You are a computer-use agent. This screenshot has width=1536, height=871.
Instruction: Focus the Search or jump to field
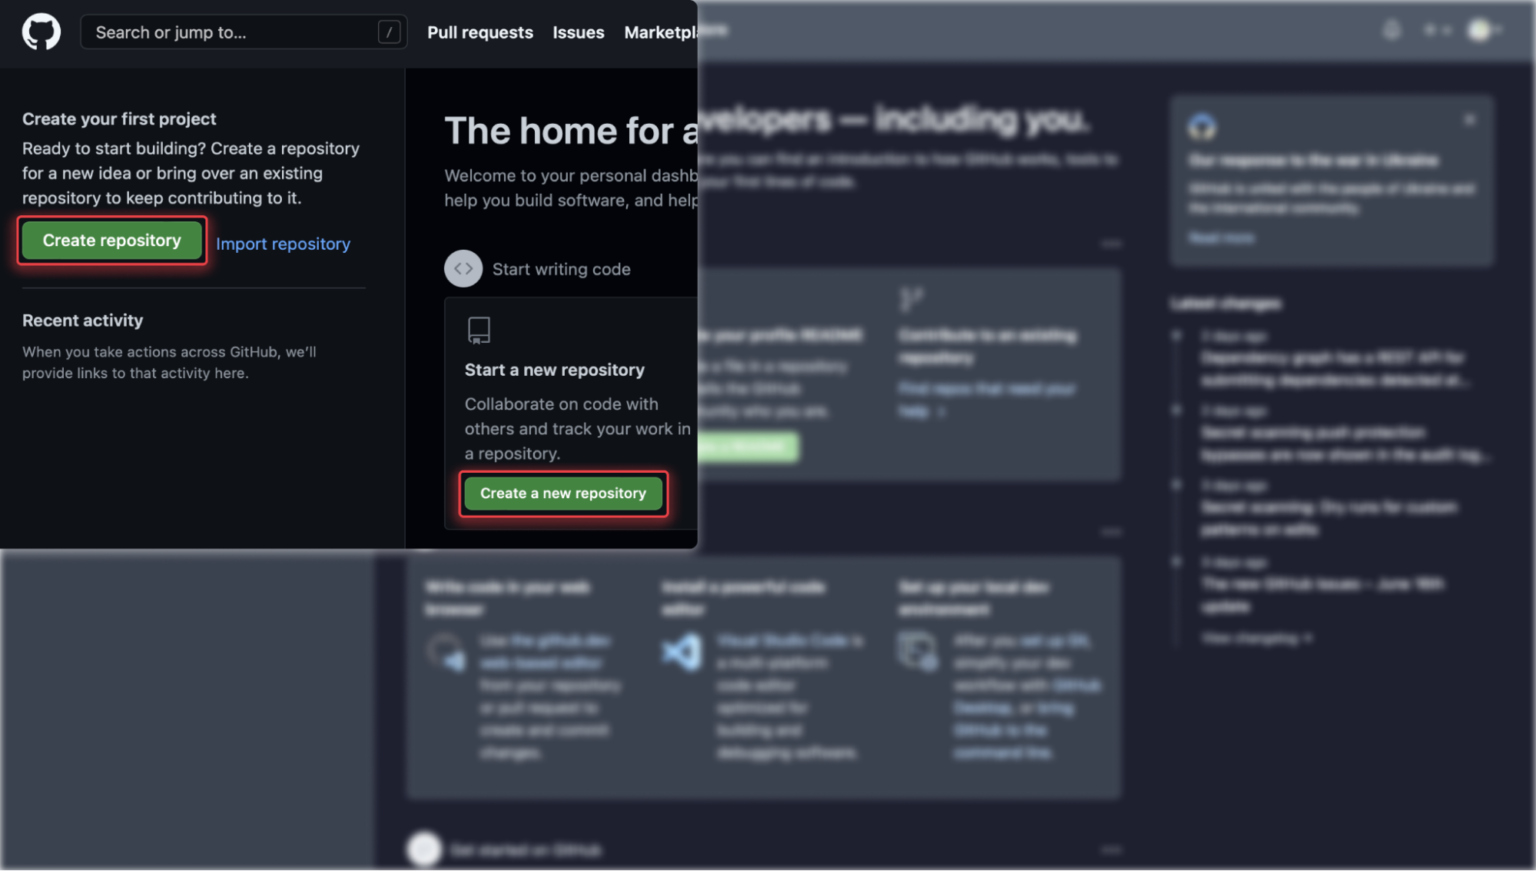pos(243,32)
